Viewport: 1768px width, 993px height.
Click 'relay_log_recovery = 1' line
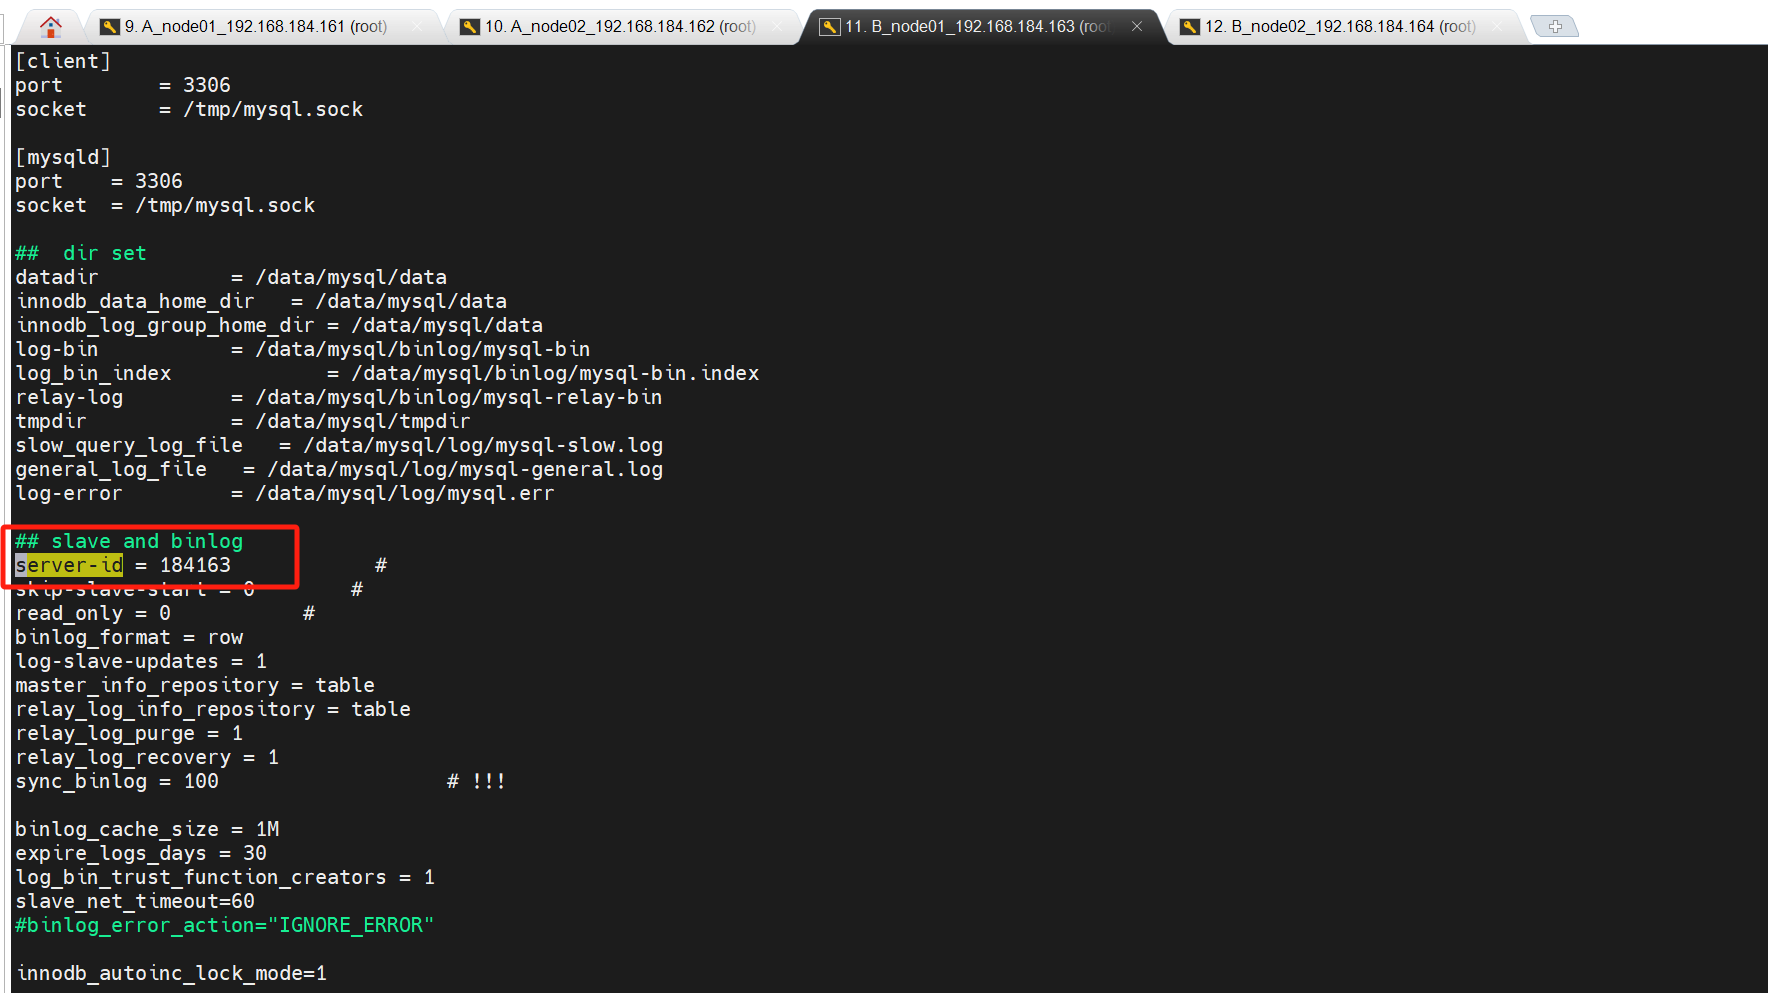point(147,757)
